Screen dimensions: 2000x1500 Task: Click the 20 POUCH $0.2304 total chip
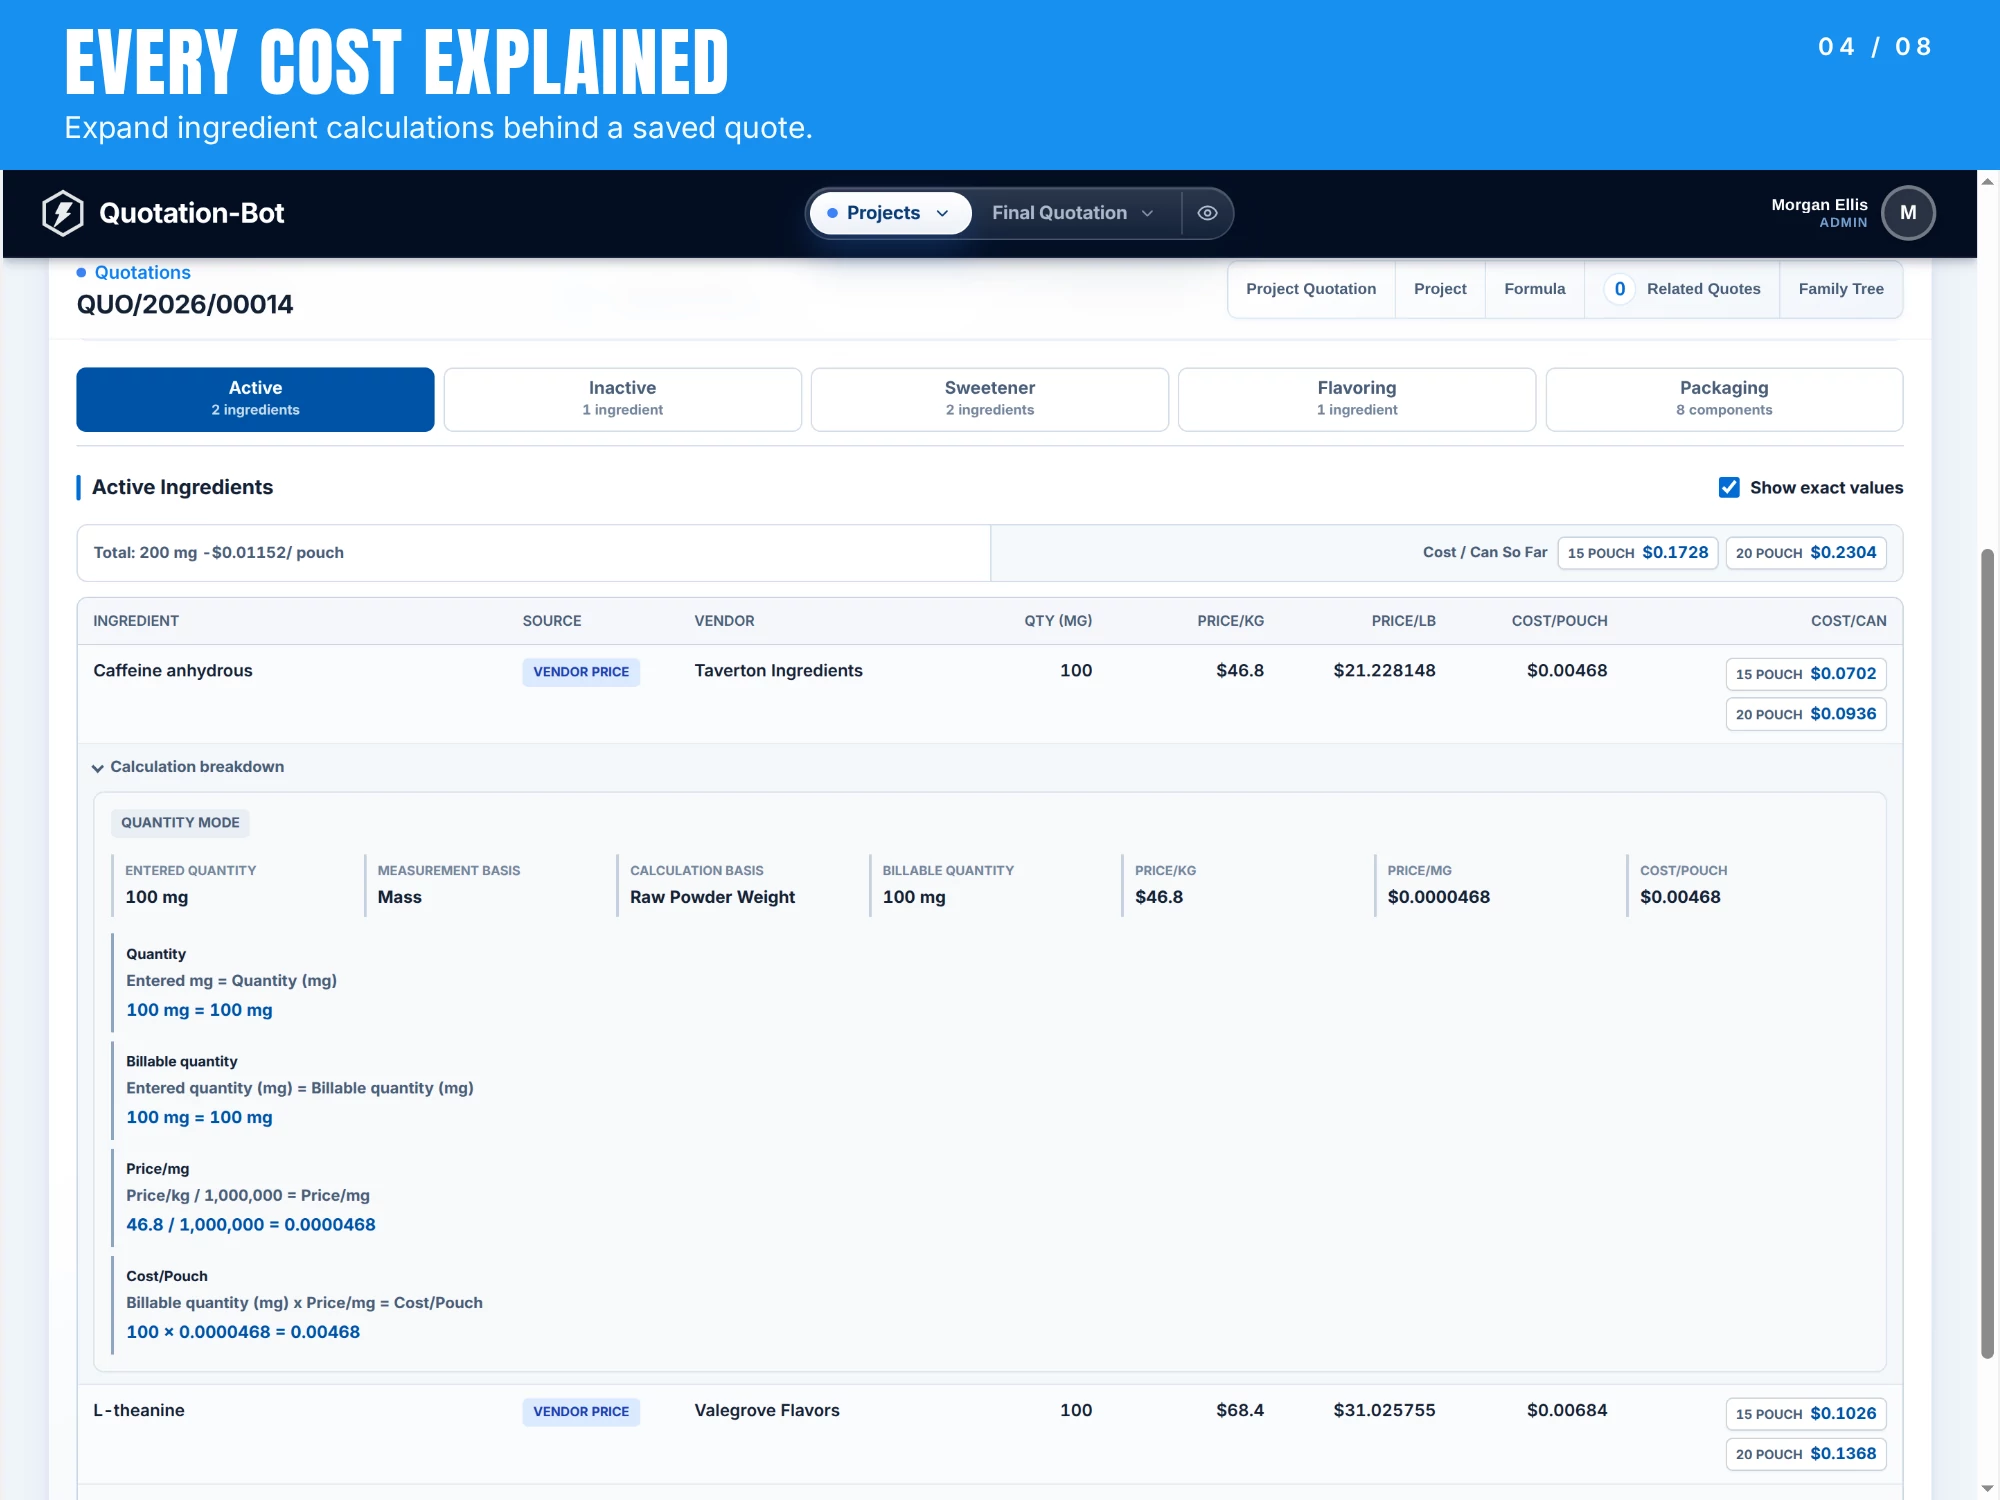point(1806,553)
